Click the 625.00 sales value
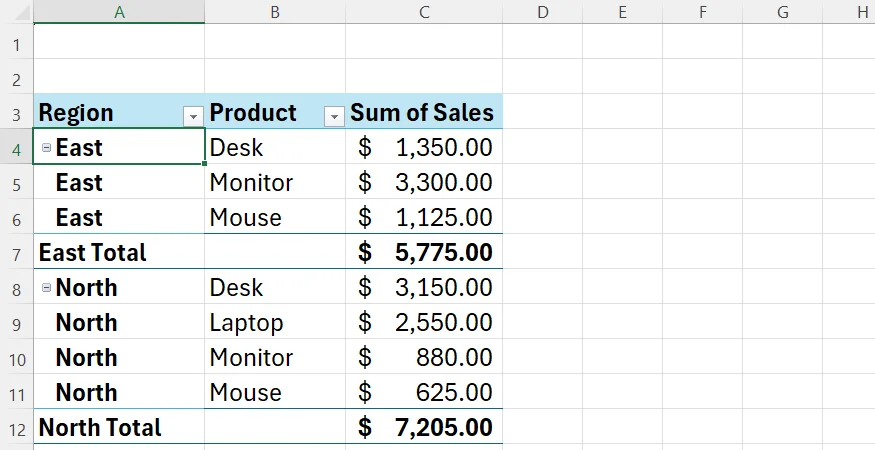 tap(424, 392)
